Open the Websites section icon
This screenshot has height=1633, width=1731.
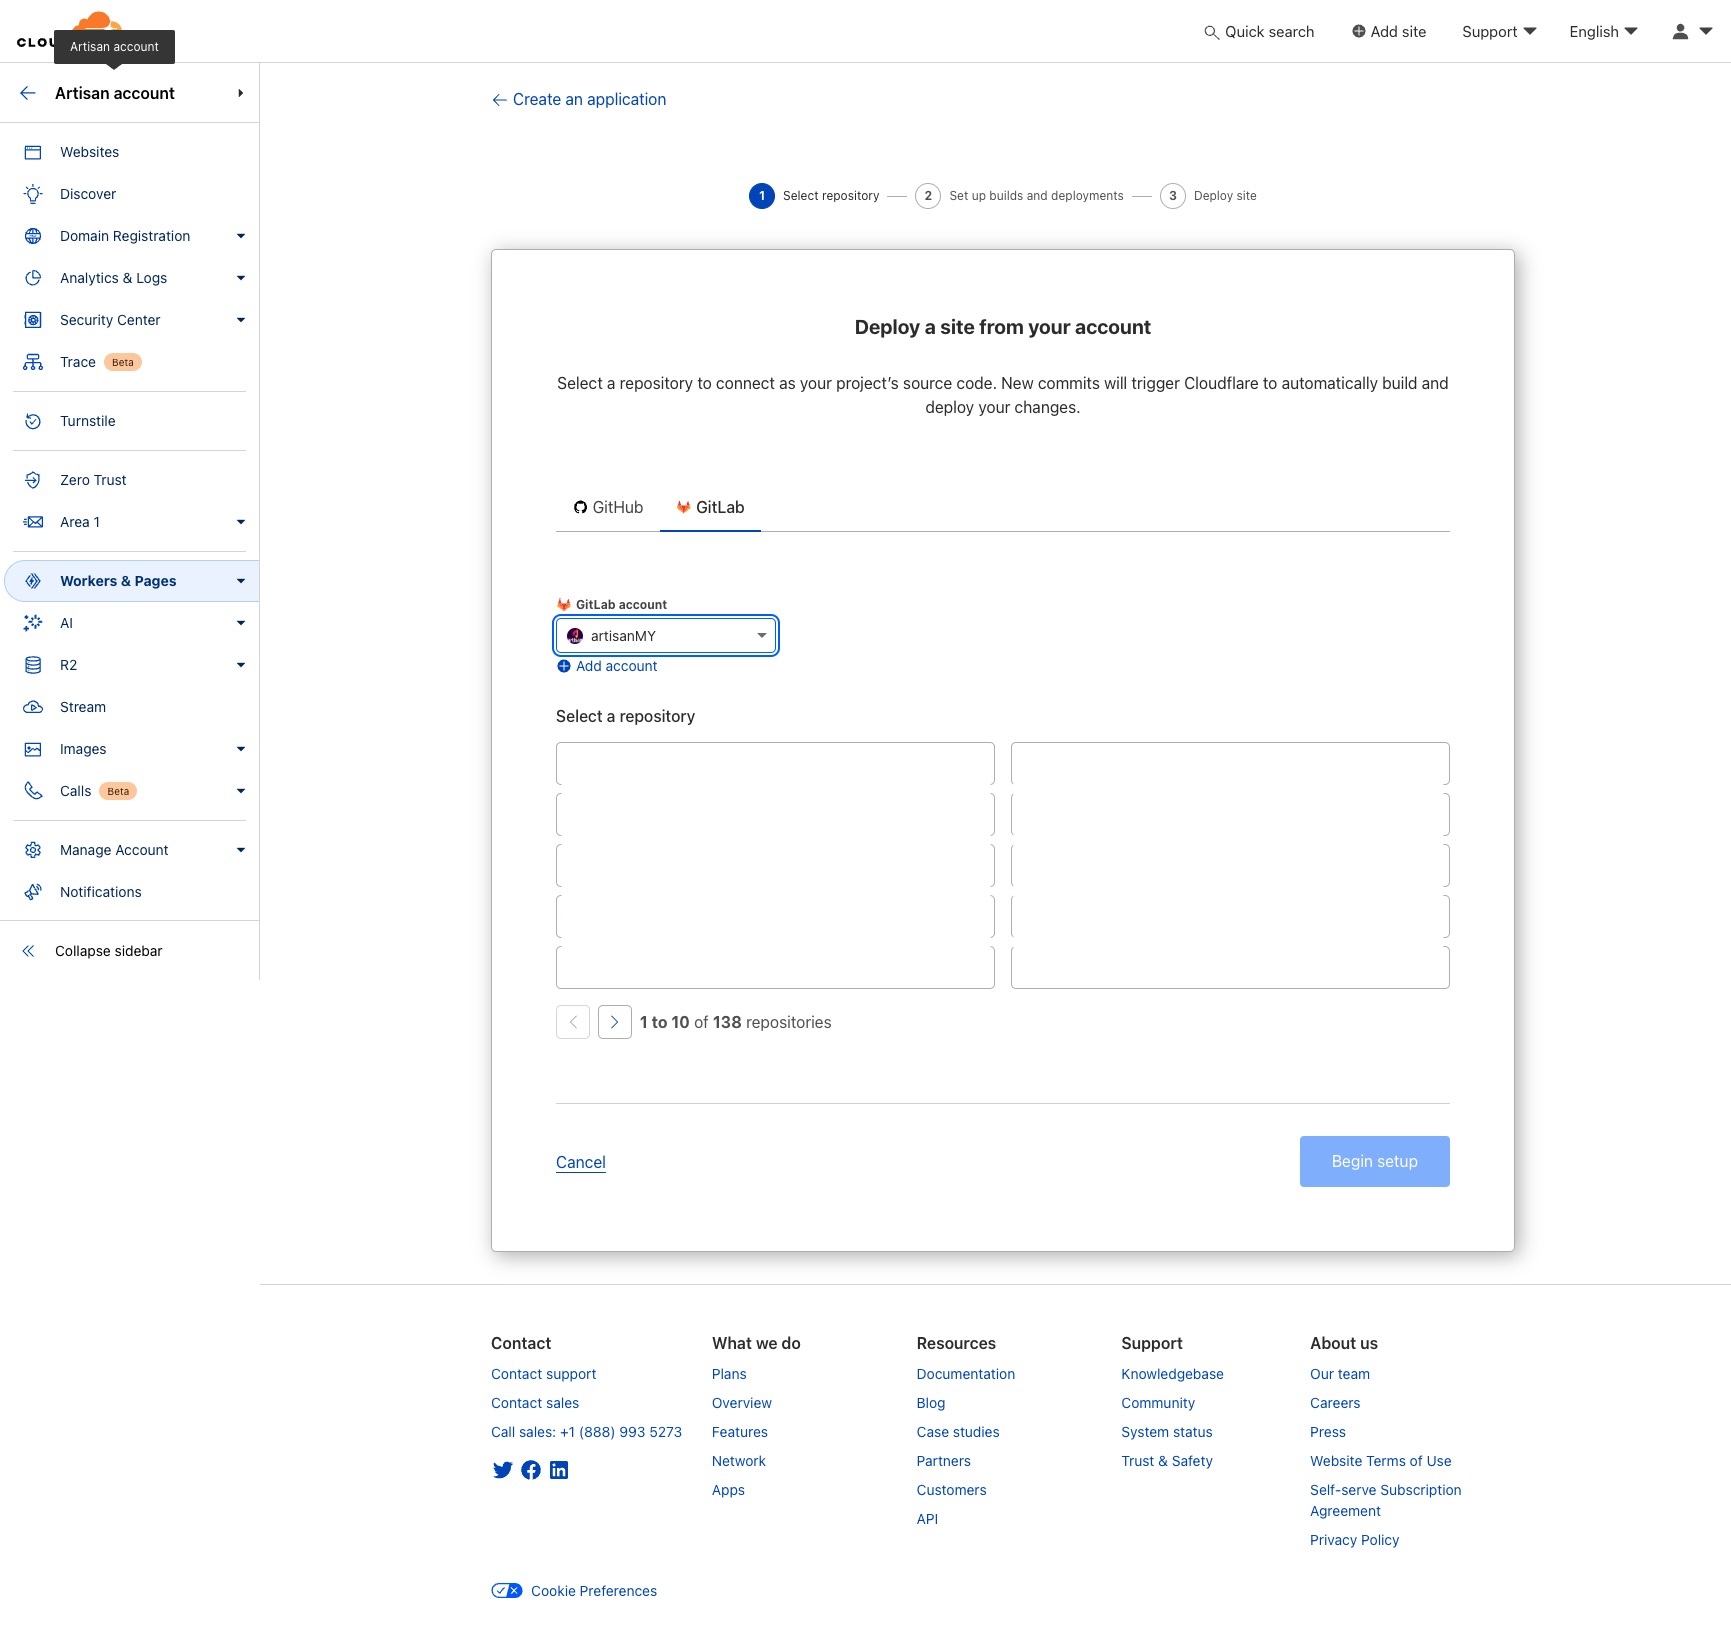click(x=33, y=152)
